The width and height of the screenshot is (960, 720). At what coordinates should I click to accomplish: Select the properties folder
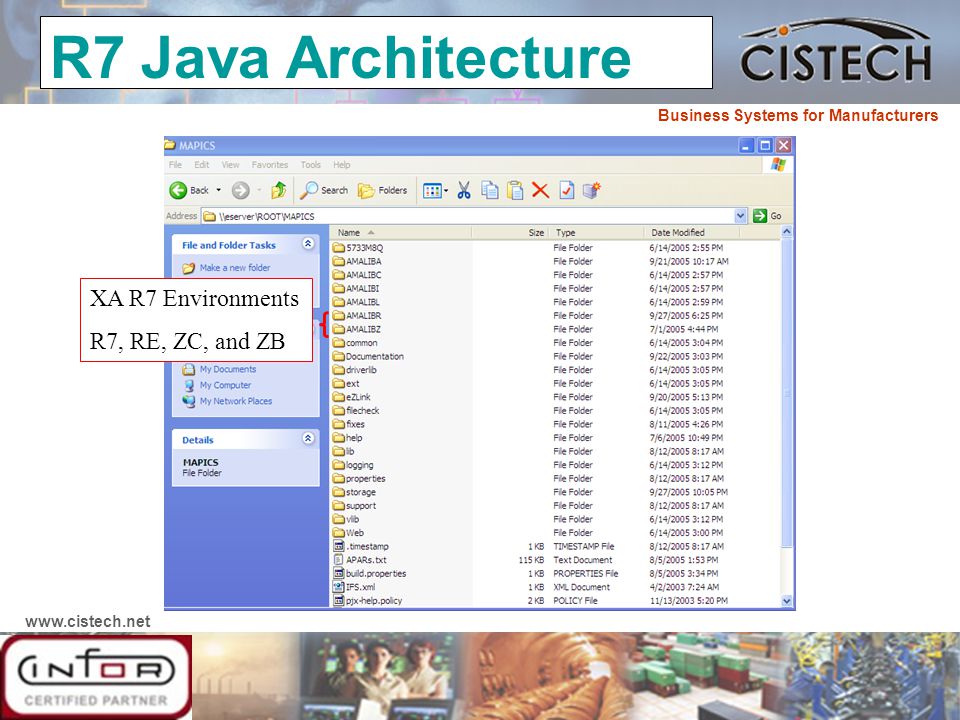(x=359, y=478)
